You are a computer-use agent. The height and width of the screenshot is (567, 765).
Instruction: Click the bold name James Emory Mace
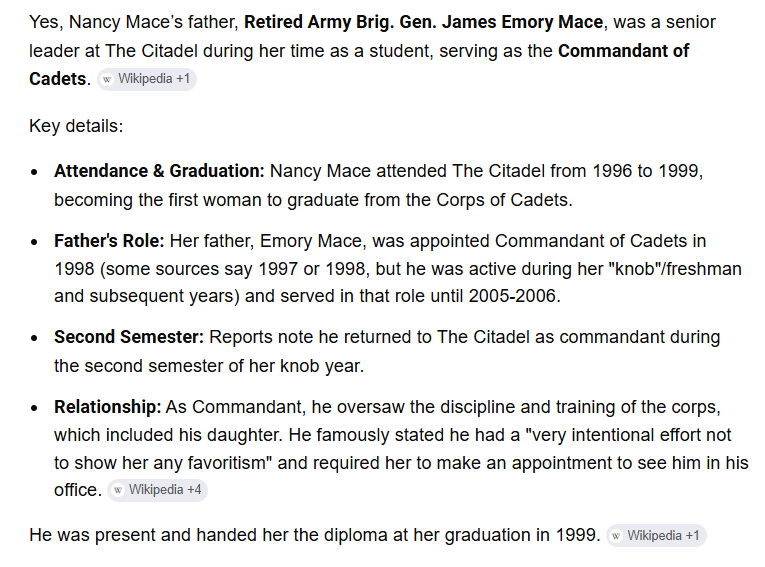[523, 22]
